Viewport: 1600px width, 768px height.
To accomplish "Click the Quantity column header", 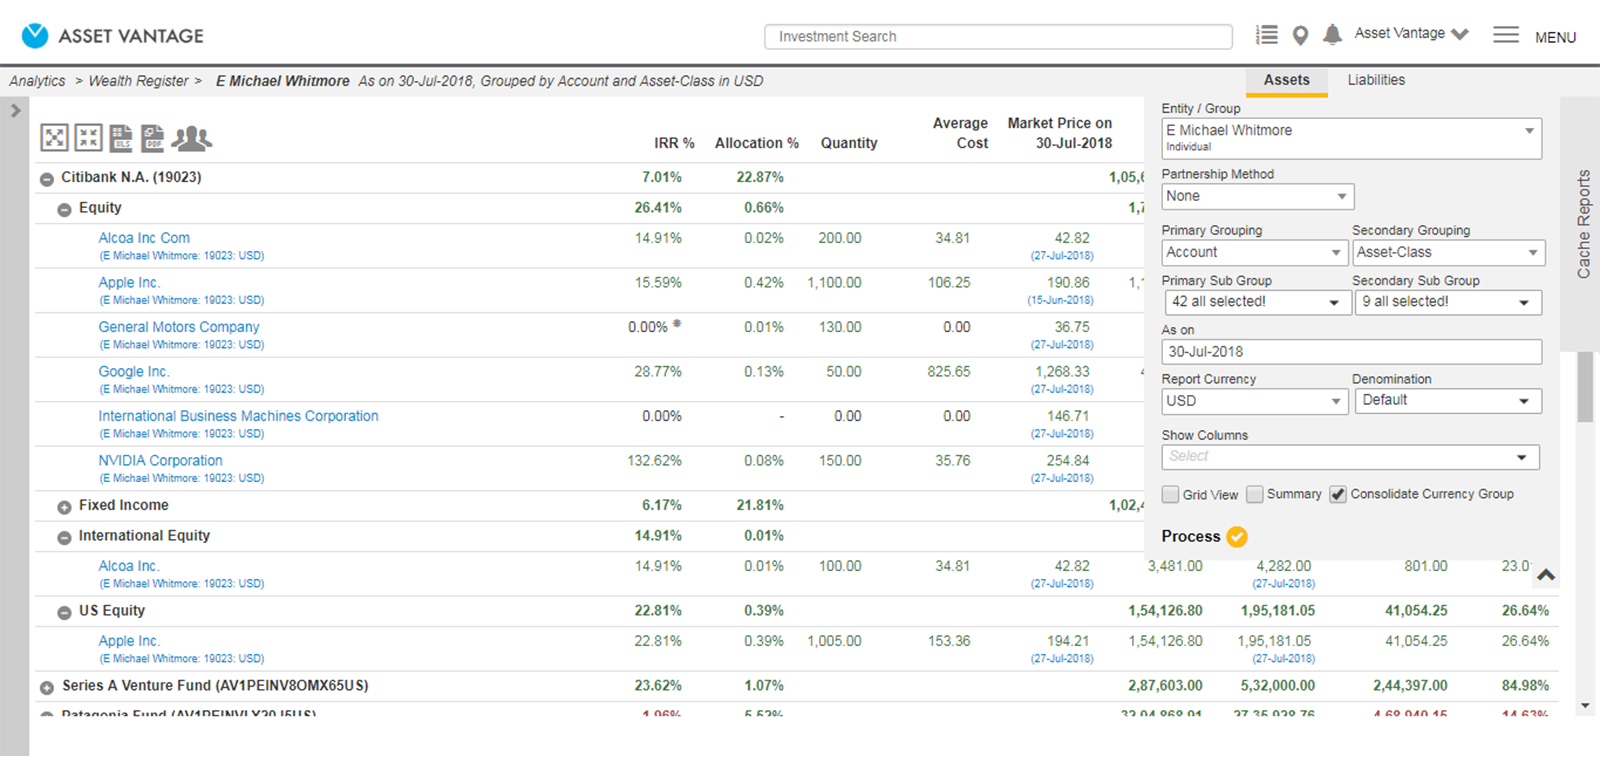I will click(849, 143).
